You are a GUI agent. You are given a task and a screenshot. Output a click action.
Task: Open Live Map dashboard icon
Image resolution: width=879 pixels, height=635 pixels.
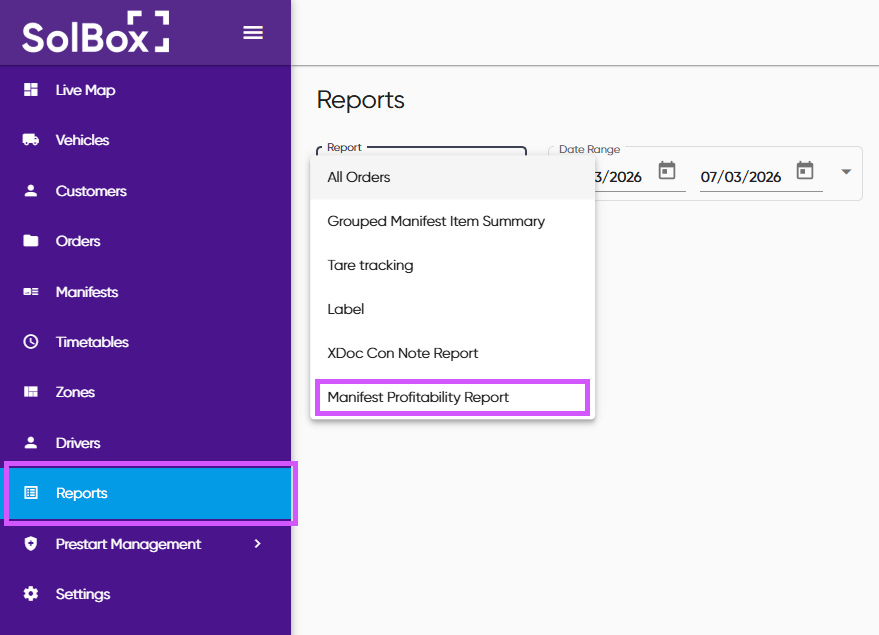[31, 90]
